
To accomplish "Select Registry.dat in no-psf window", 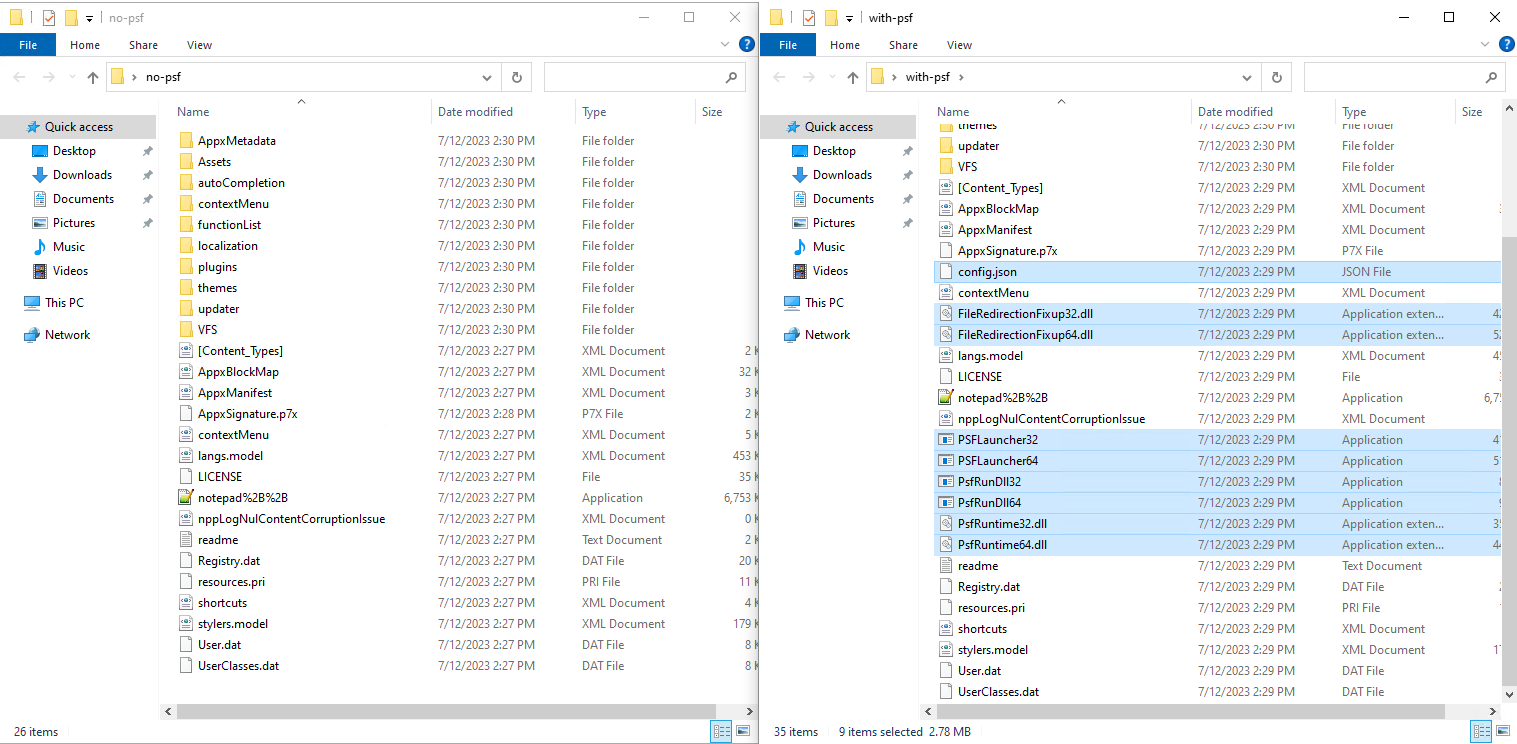I will pyautogui.click(x=228, y=561).
